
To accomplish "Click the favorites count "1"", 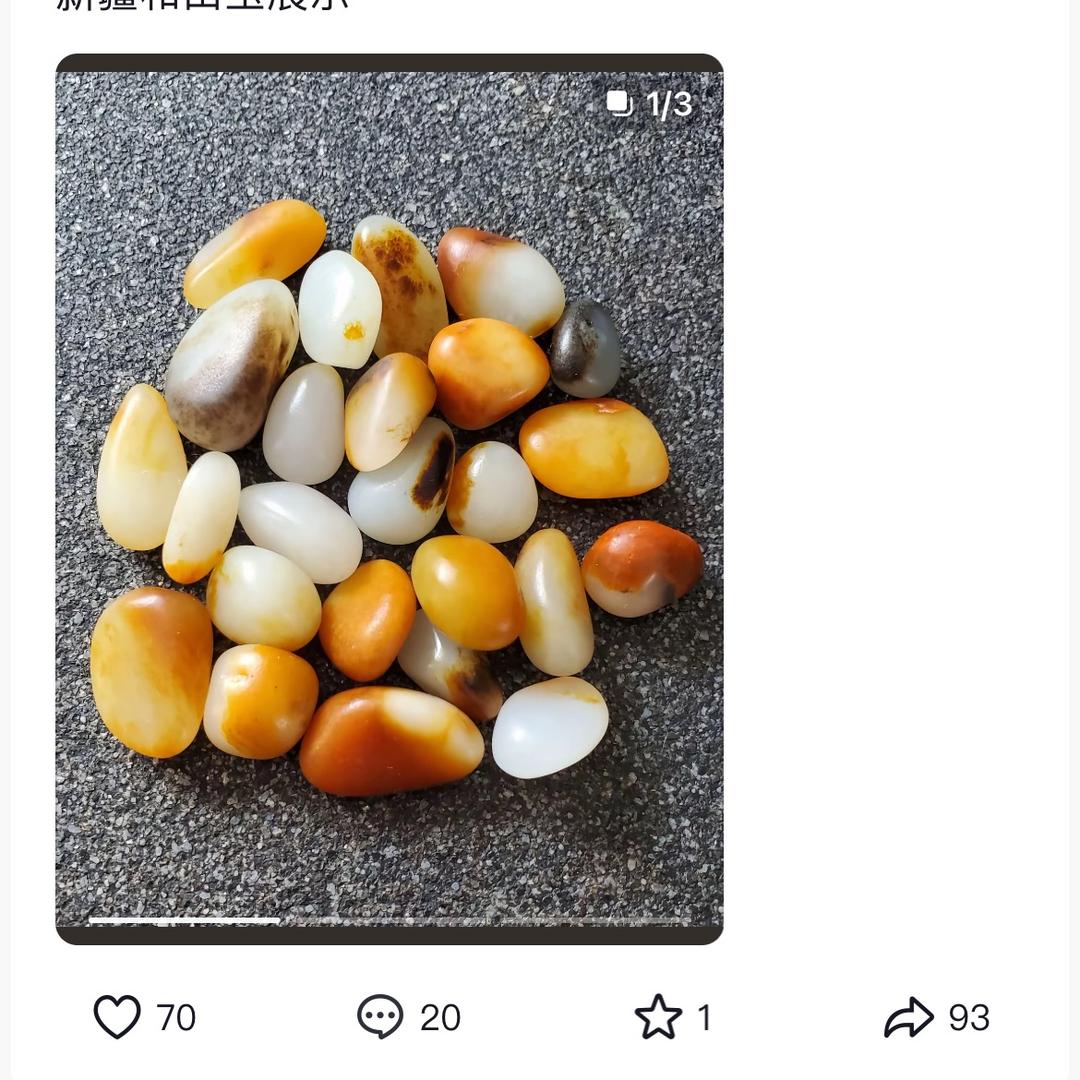I will coord(704,1018).
